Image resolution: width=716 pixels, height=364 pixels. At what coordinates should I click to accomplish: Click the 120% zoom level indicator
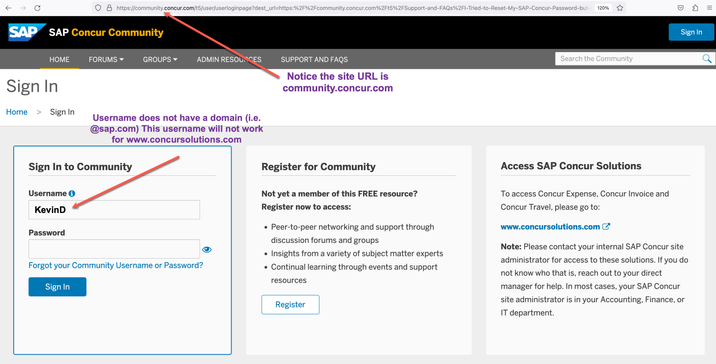click(603, 8)
